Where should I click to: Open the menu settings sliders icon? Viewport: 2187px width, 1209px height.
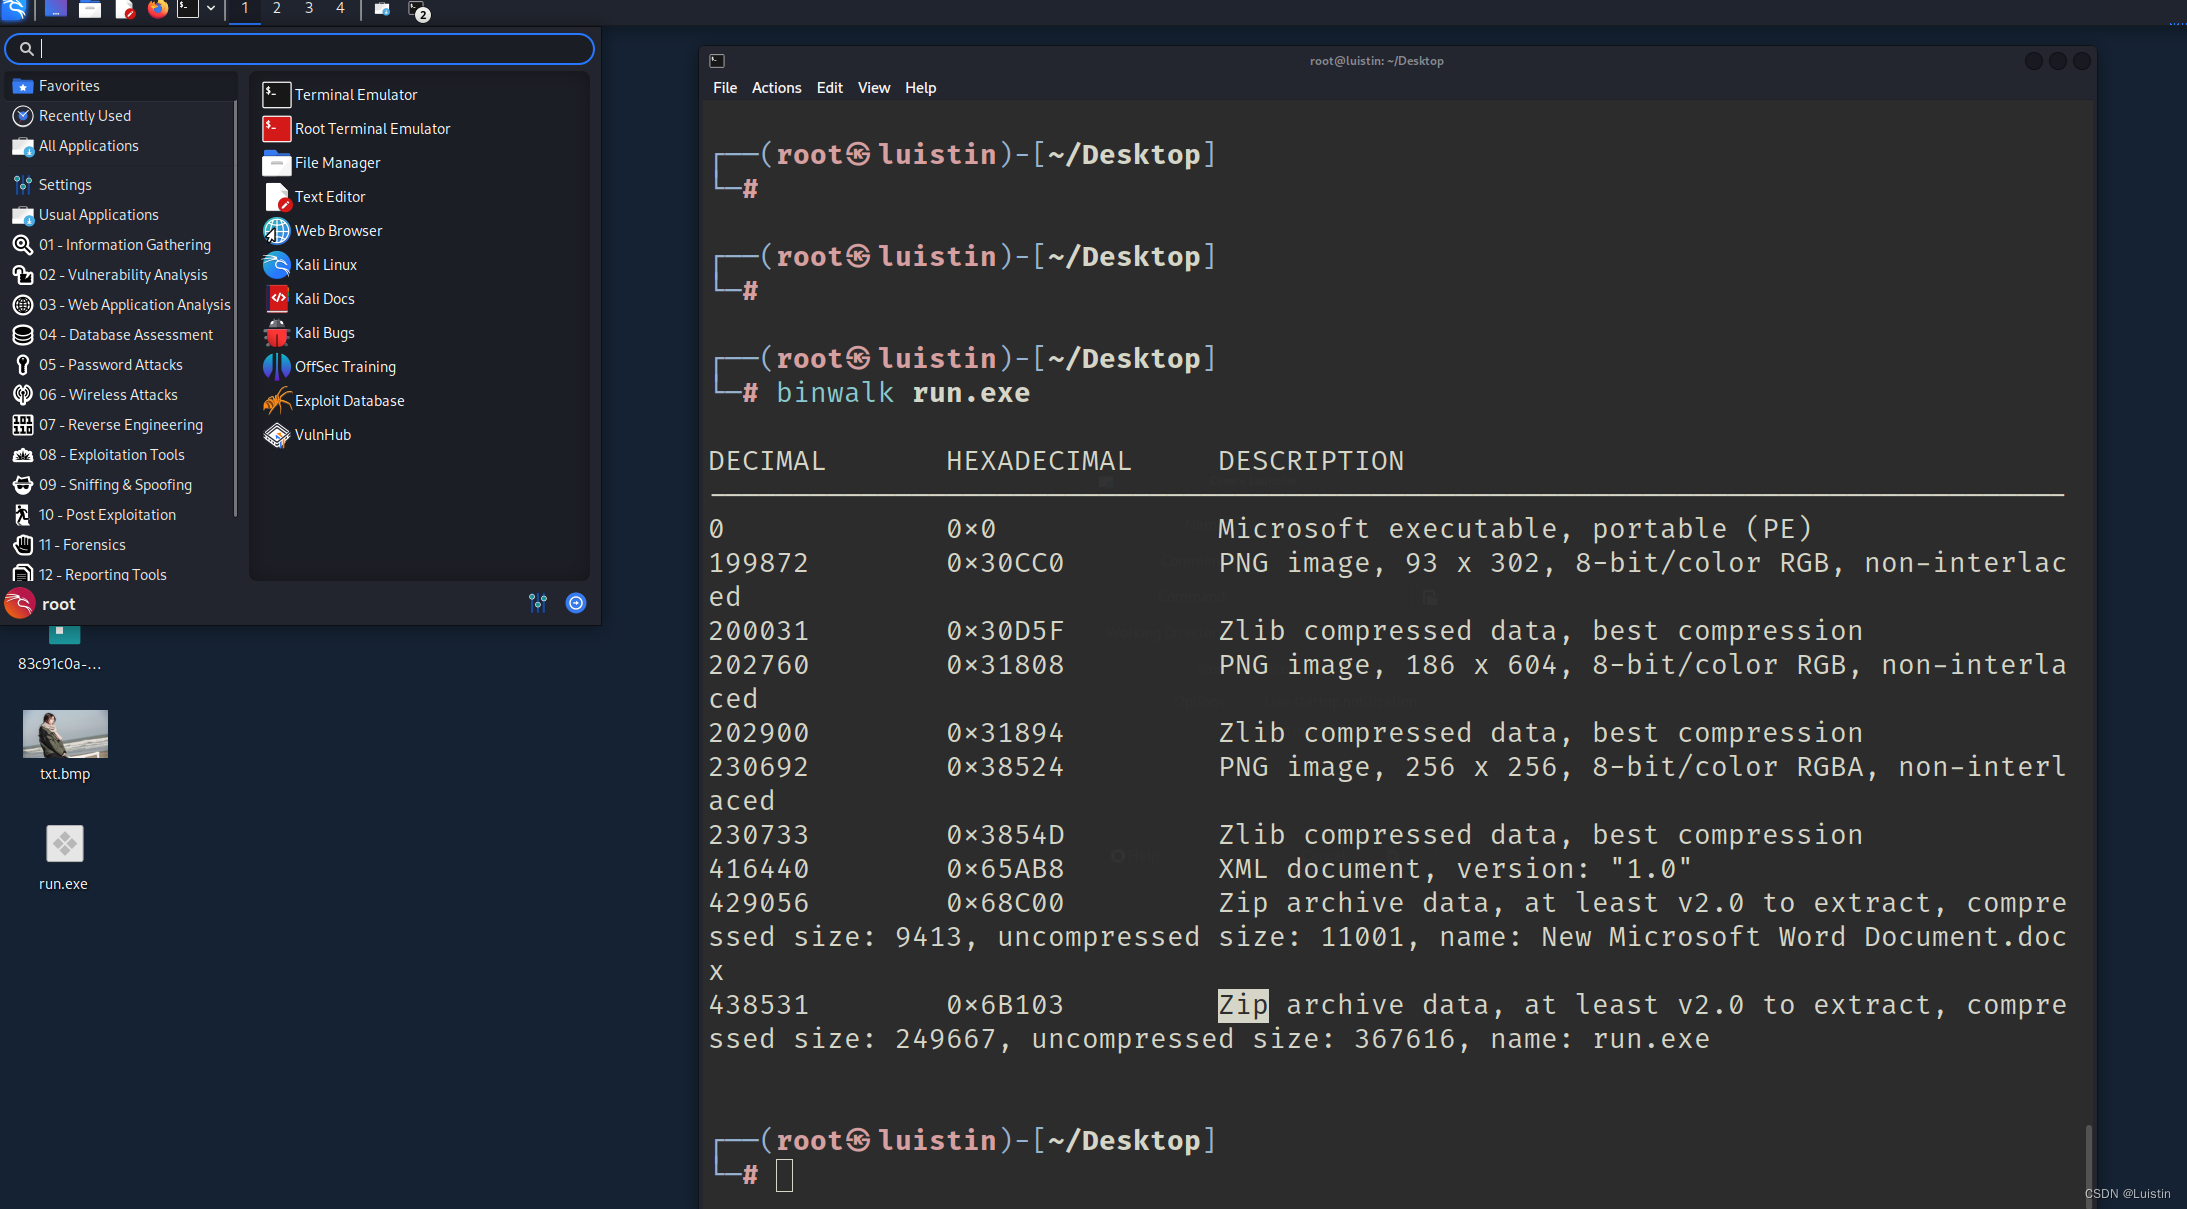538,603
